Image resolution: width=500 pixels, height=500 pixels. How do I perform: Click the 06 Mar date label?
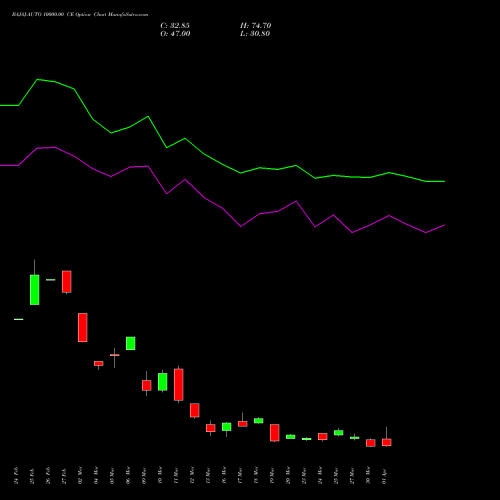[x=128, y=475]
